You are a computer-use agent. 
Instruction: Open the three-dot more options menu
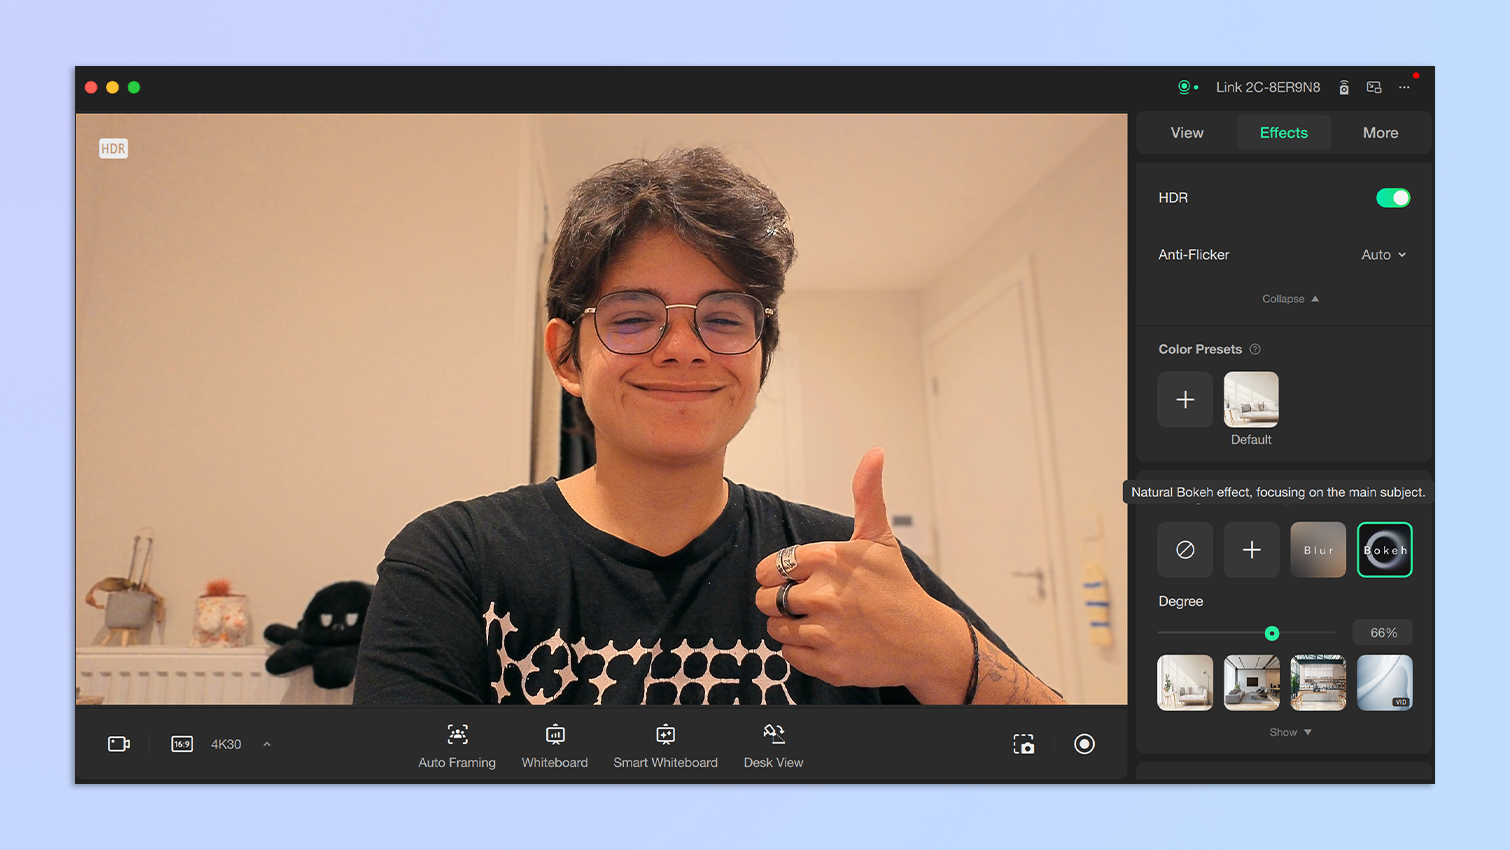(x=1404, y=88)
